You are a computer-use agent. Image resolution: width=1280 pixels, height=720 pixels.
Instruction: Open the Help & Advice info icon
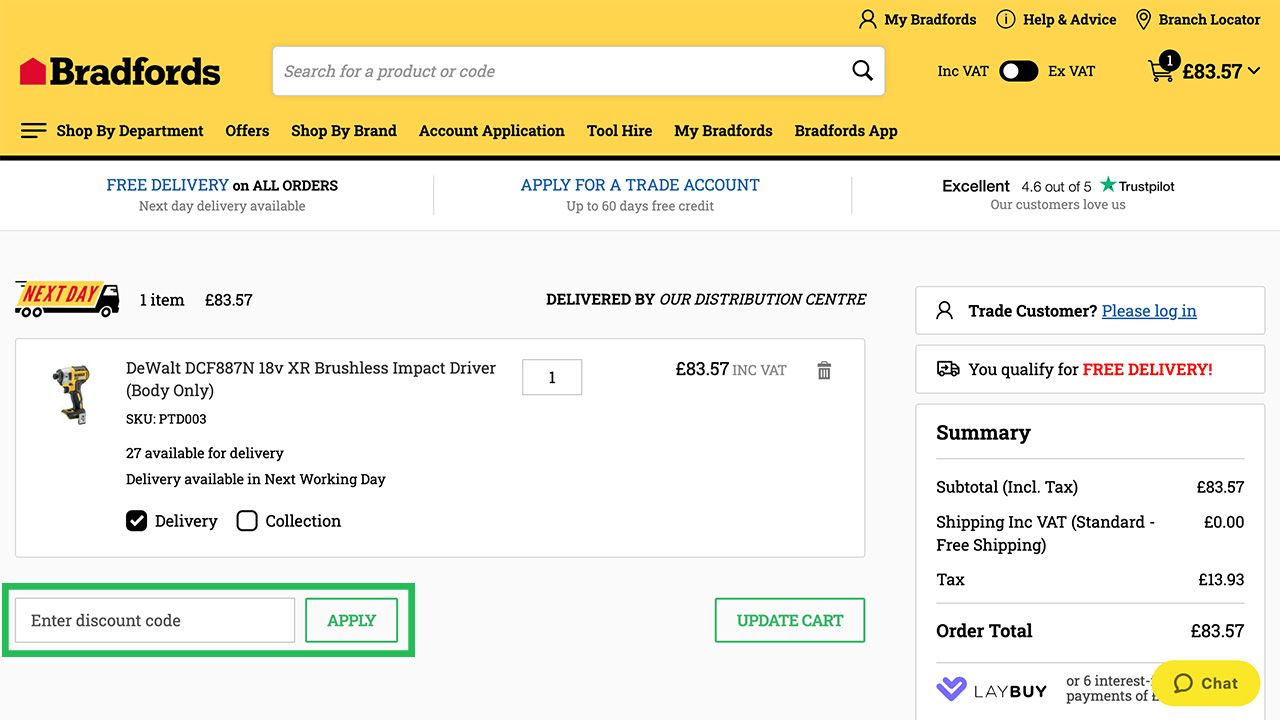1006,20
